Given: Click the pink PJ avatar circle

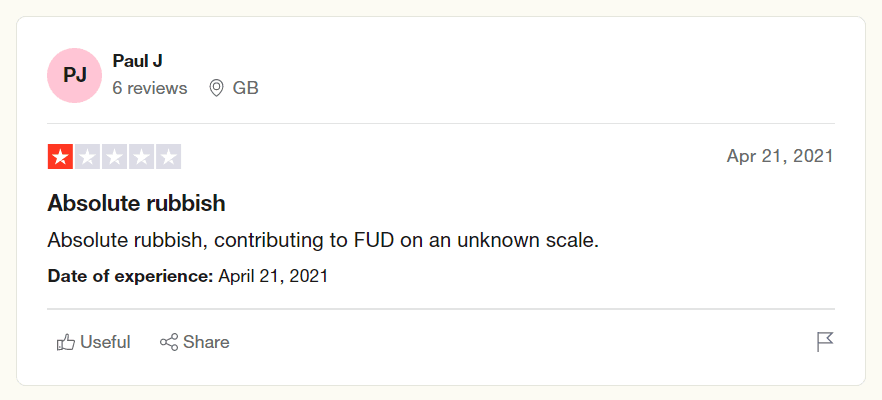Looking at the screenshot, I should (x=74, y=75).
